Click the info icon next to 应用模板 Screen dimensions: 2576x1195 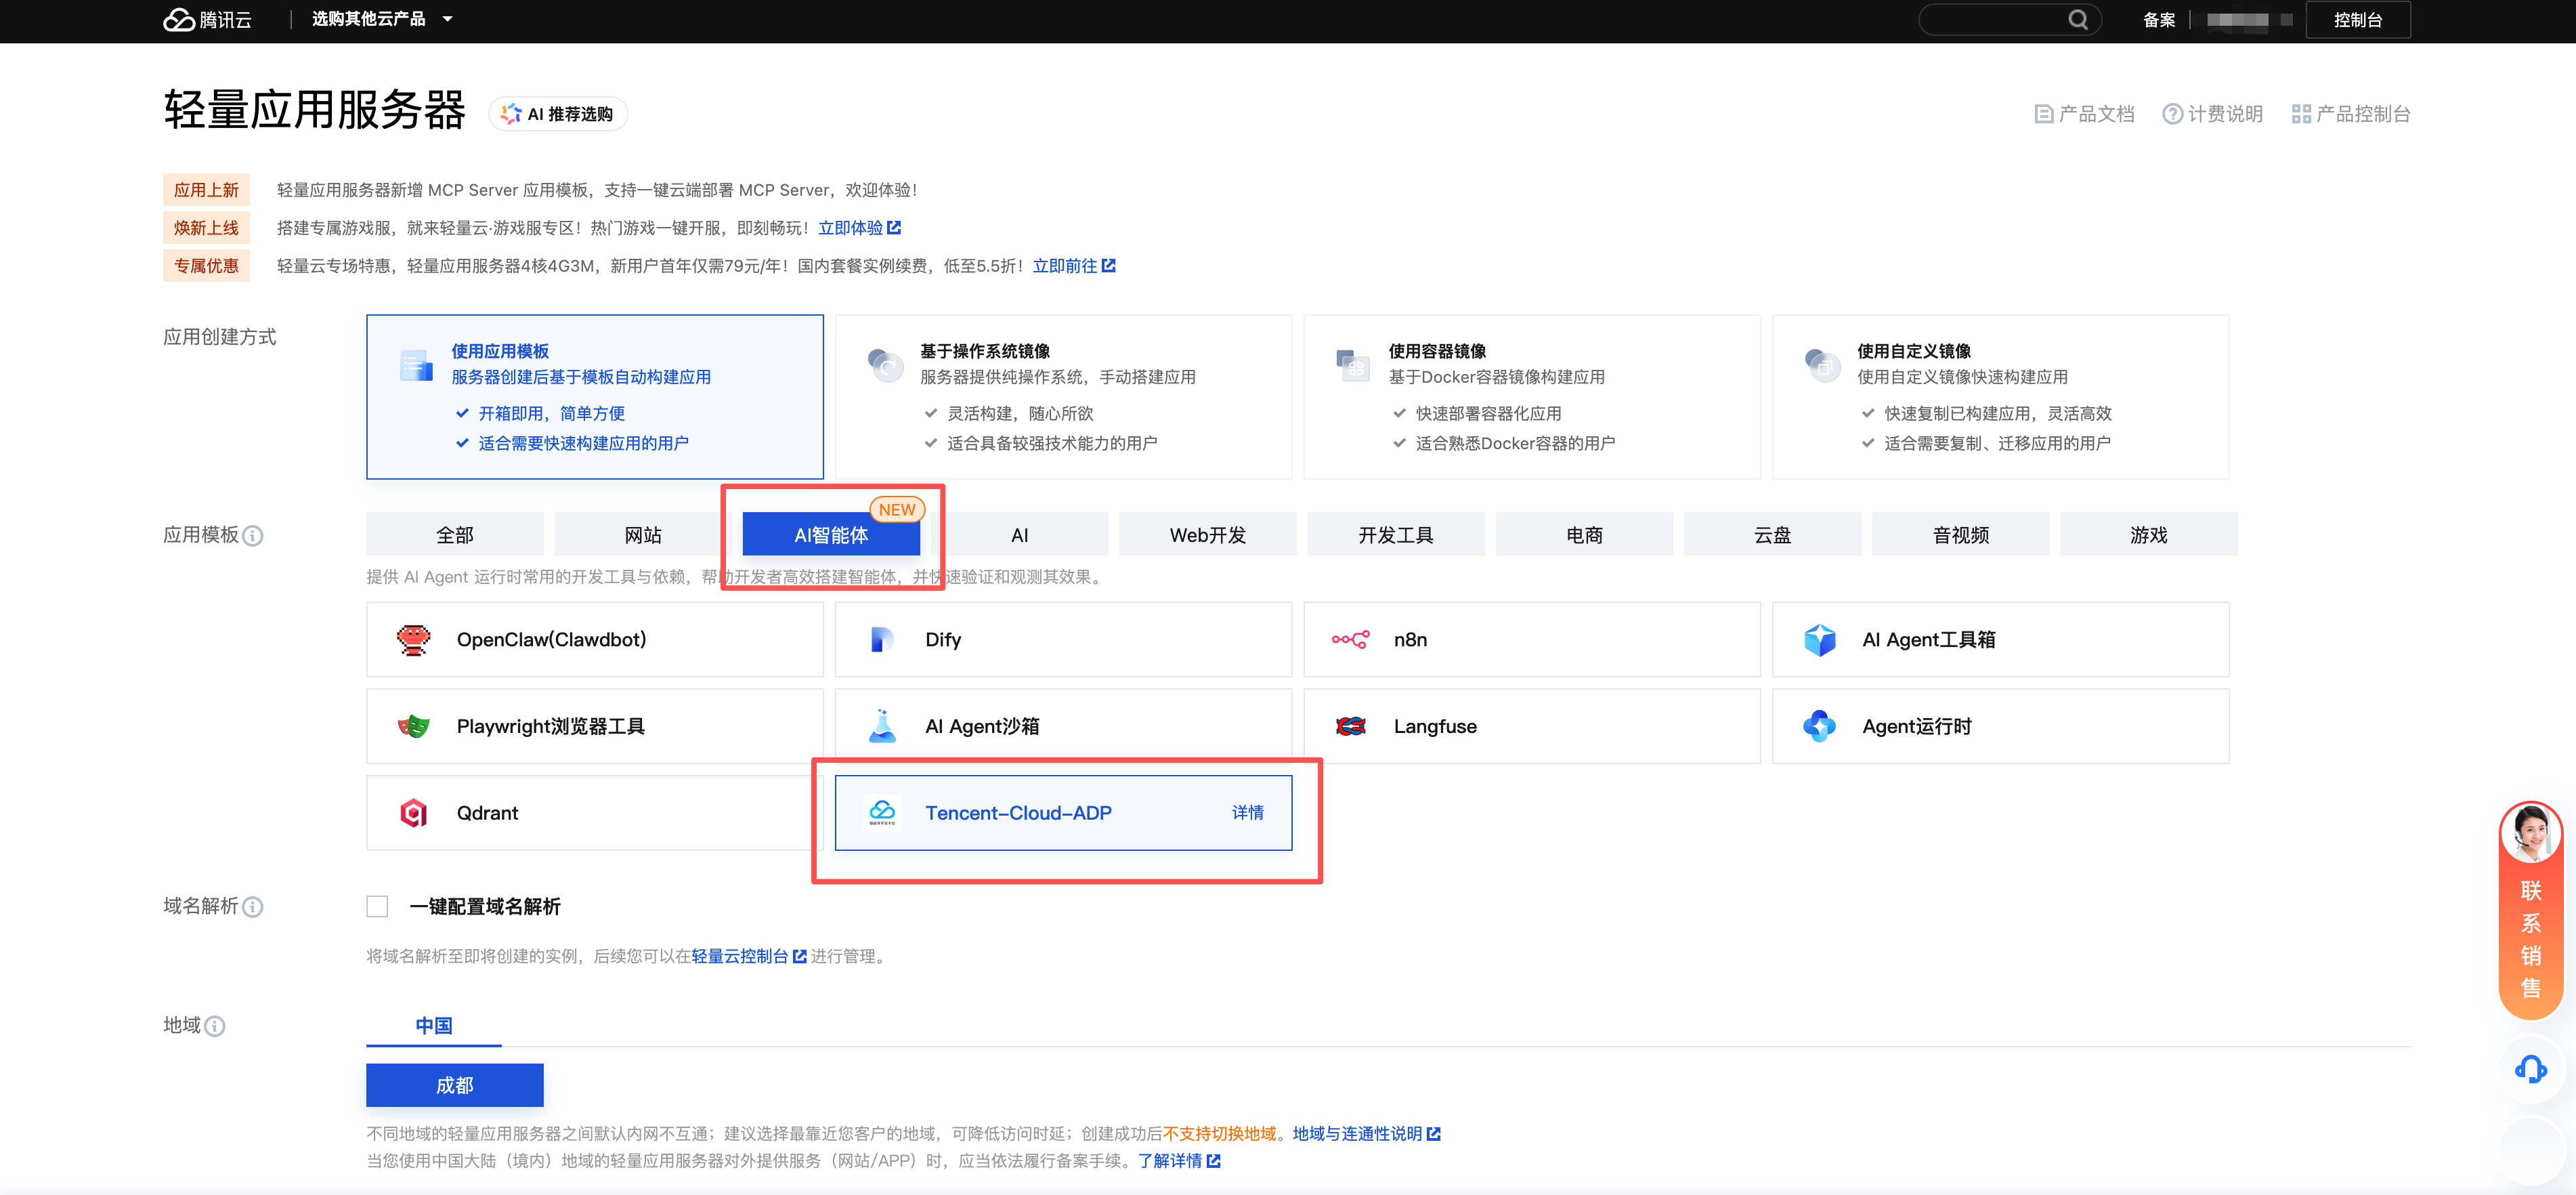point(254,536)
